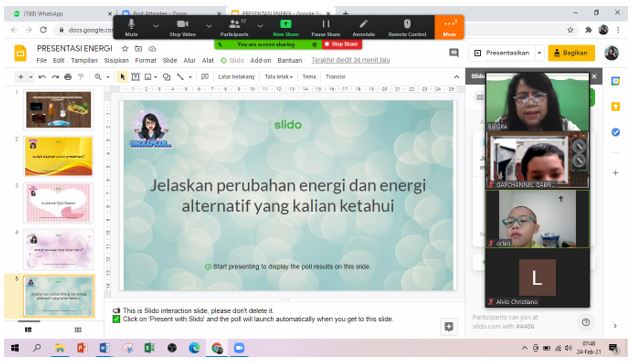Click the print icon in Slides toolbar
The width and height of the screenshot is (636, 363).
(x=68, y=77)
